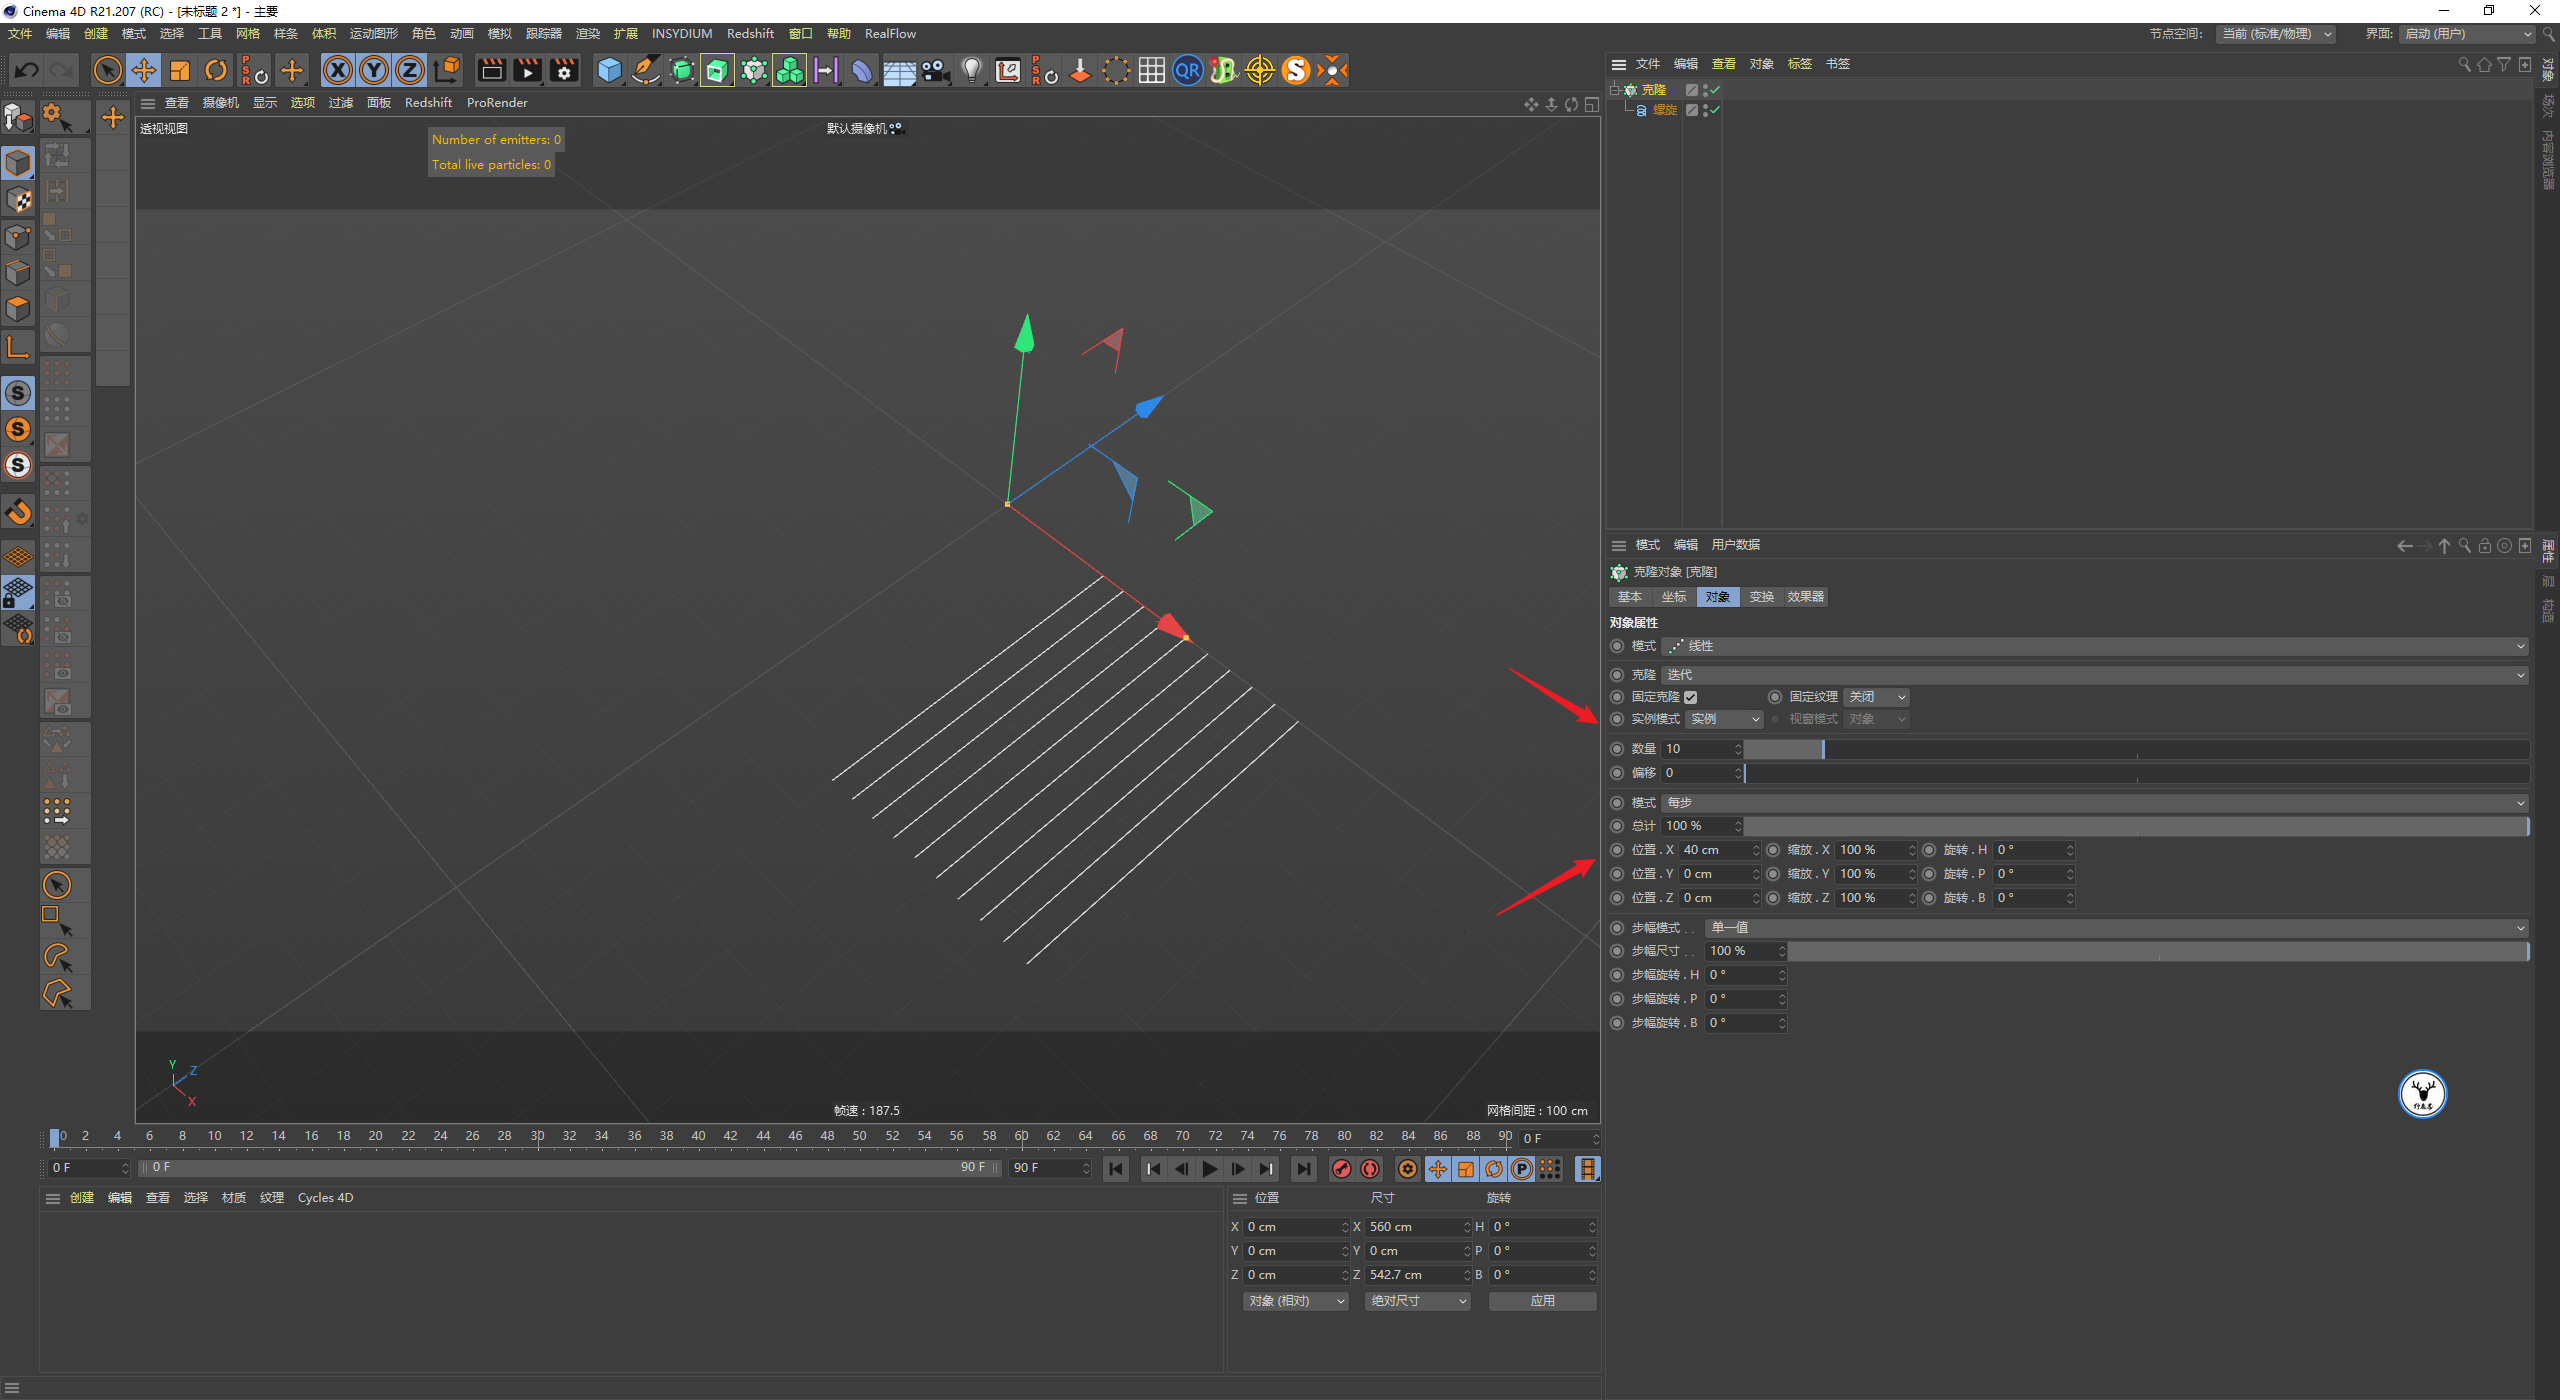Viewport: 2560px width, 1400px height.
Task: Select the Rotate tool
Action: pyautogui.click(x=216, y=70)
